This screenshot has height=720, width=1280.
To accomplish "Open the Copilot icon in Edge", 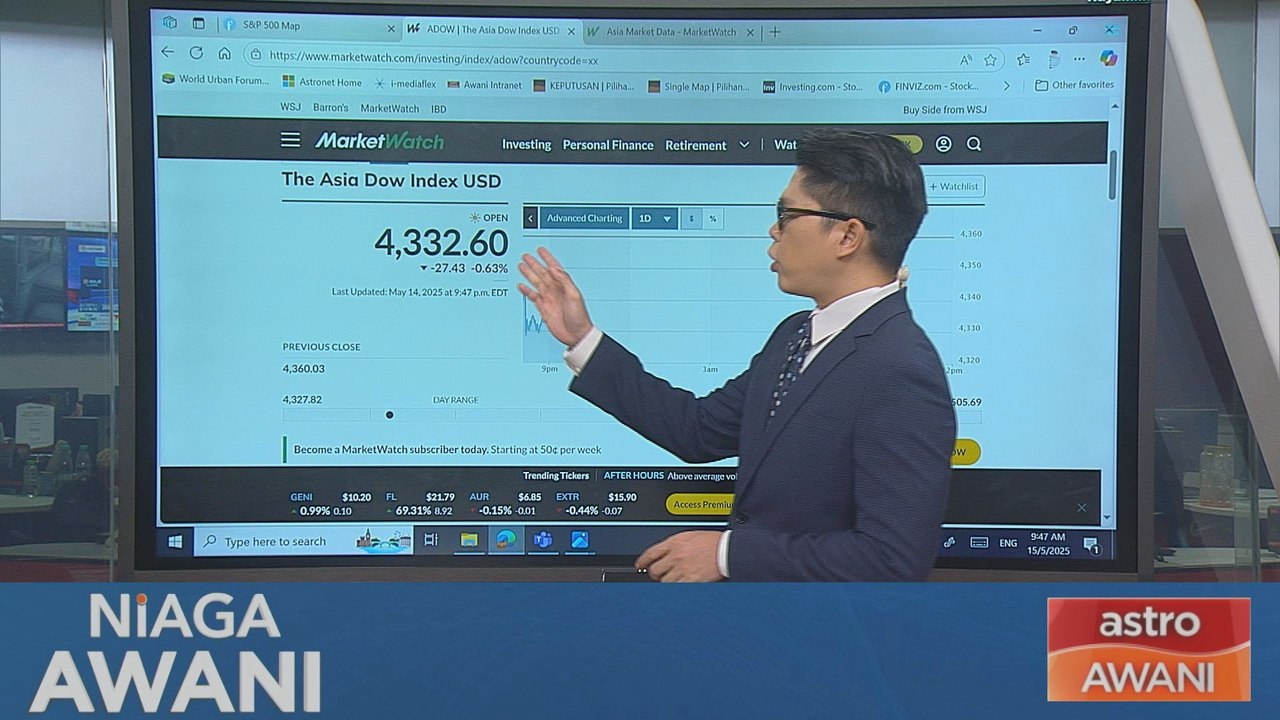I will [1108, 58].
